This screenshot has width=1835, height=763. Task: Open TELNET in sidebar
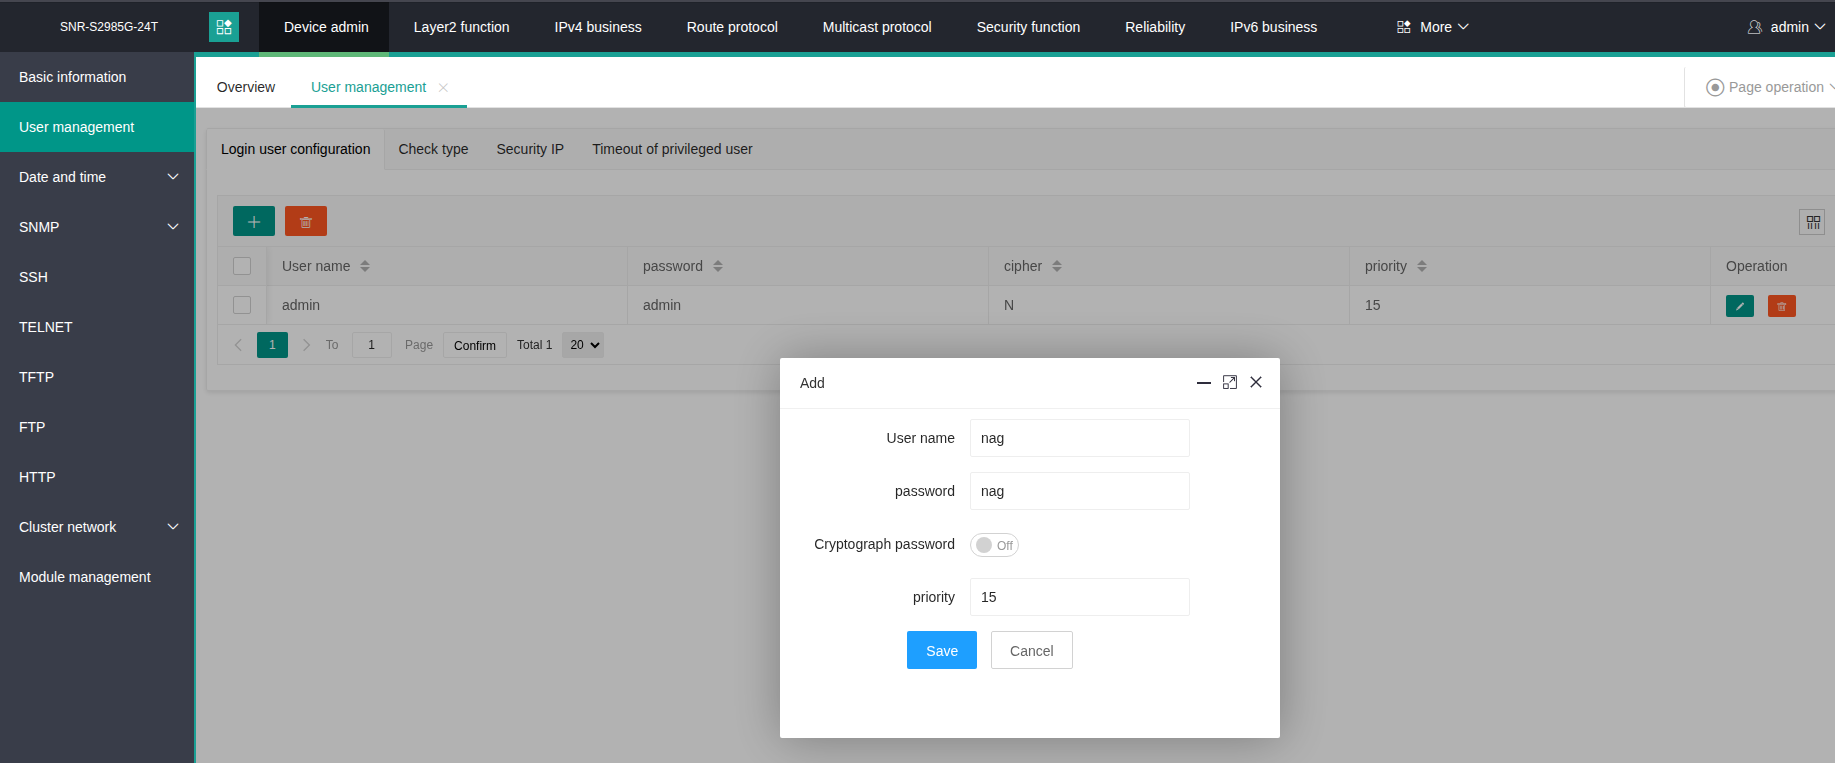click(x=97, y=327)
